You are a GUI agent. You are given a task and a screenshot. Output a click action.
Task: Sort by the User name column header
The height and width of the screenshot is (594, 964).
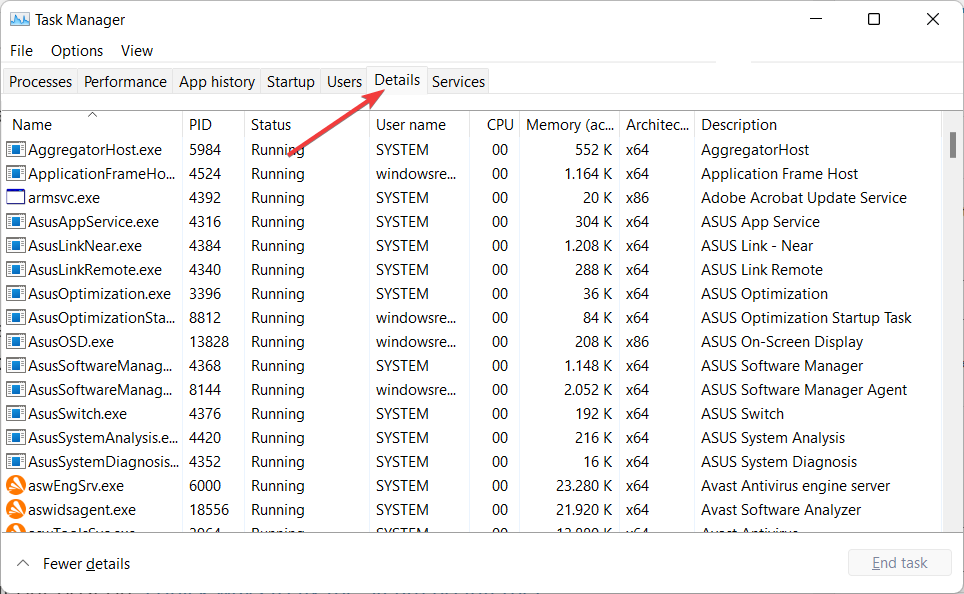click(419, 124)
